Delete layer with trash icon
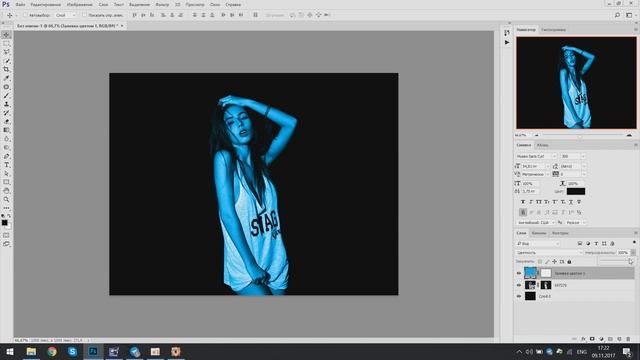Image resolution: width=640 pixels, height=360 pixels. pos(628,339)
